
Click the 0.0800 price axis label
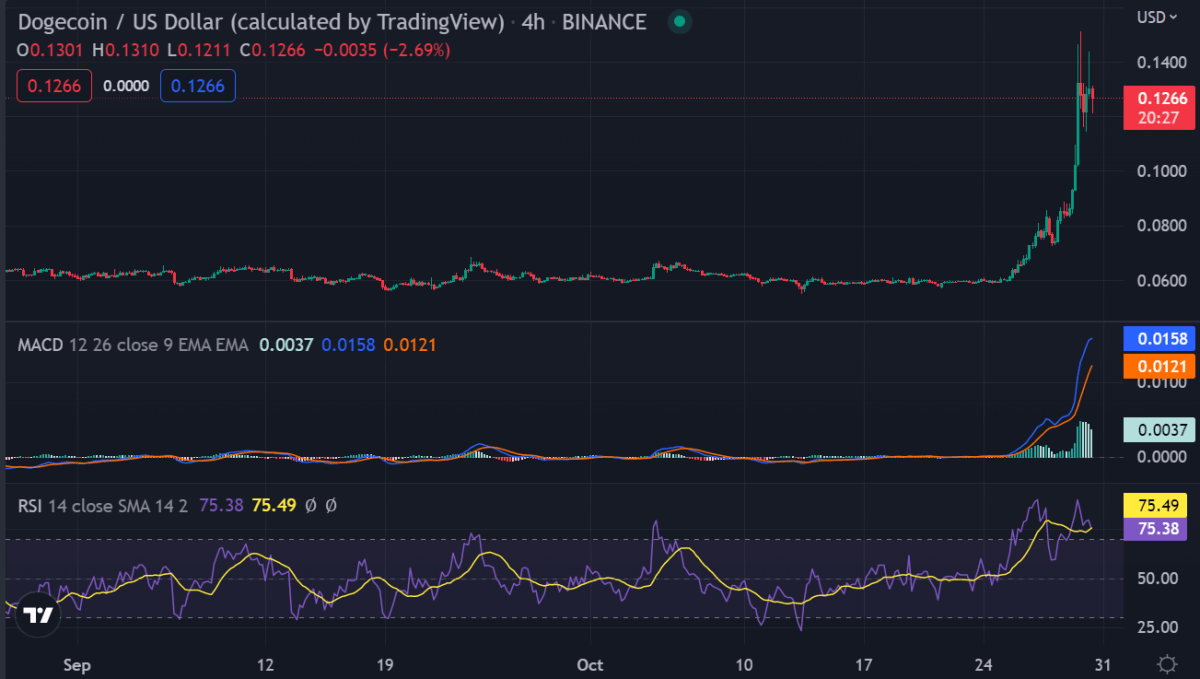coord(1163,225)
